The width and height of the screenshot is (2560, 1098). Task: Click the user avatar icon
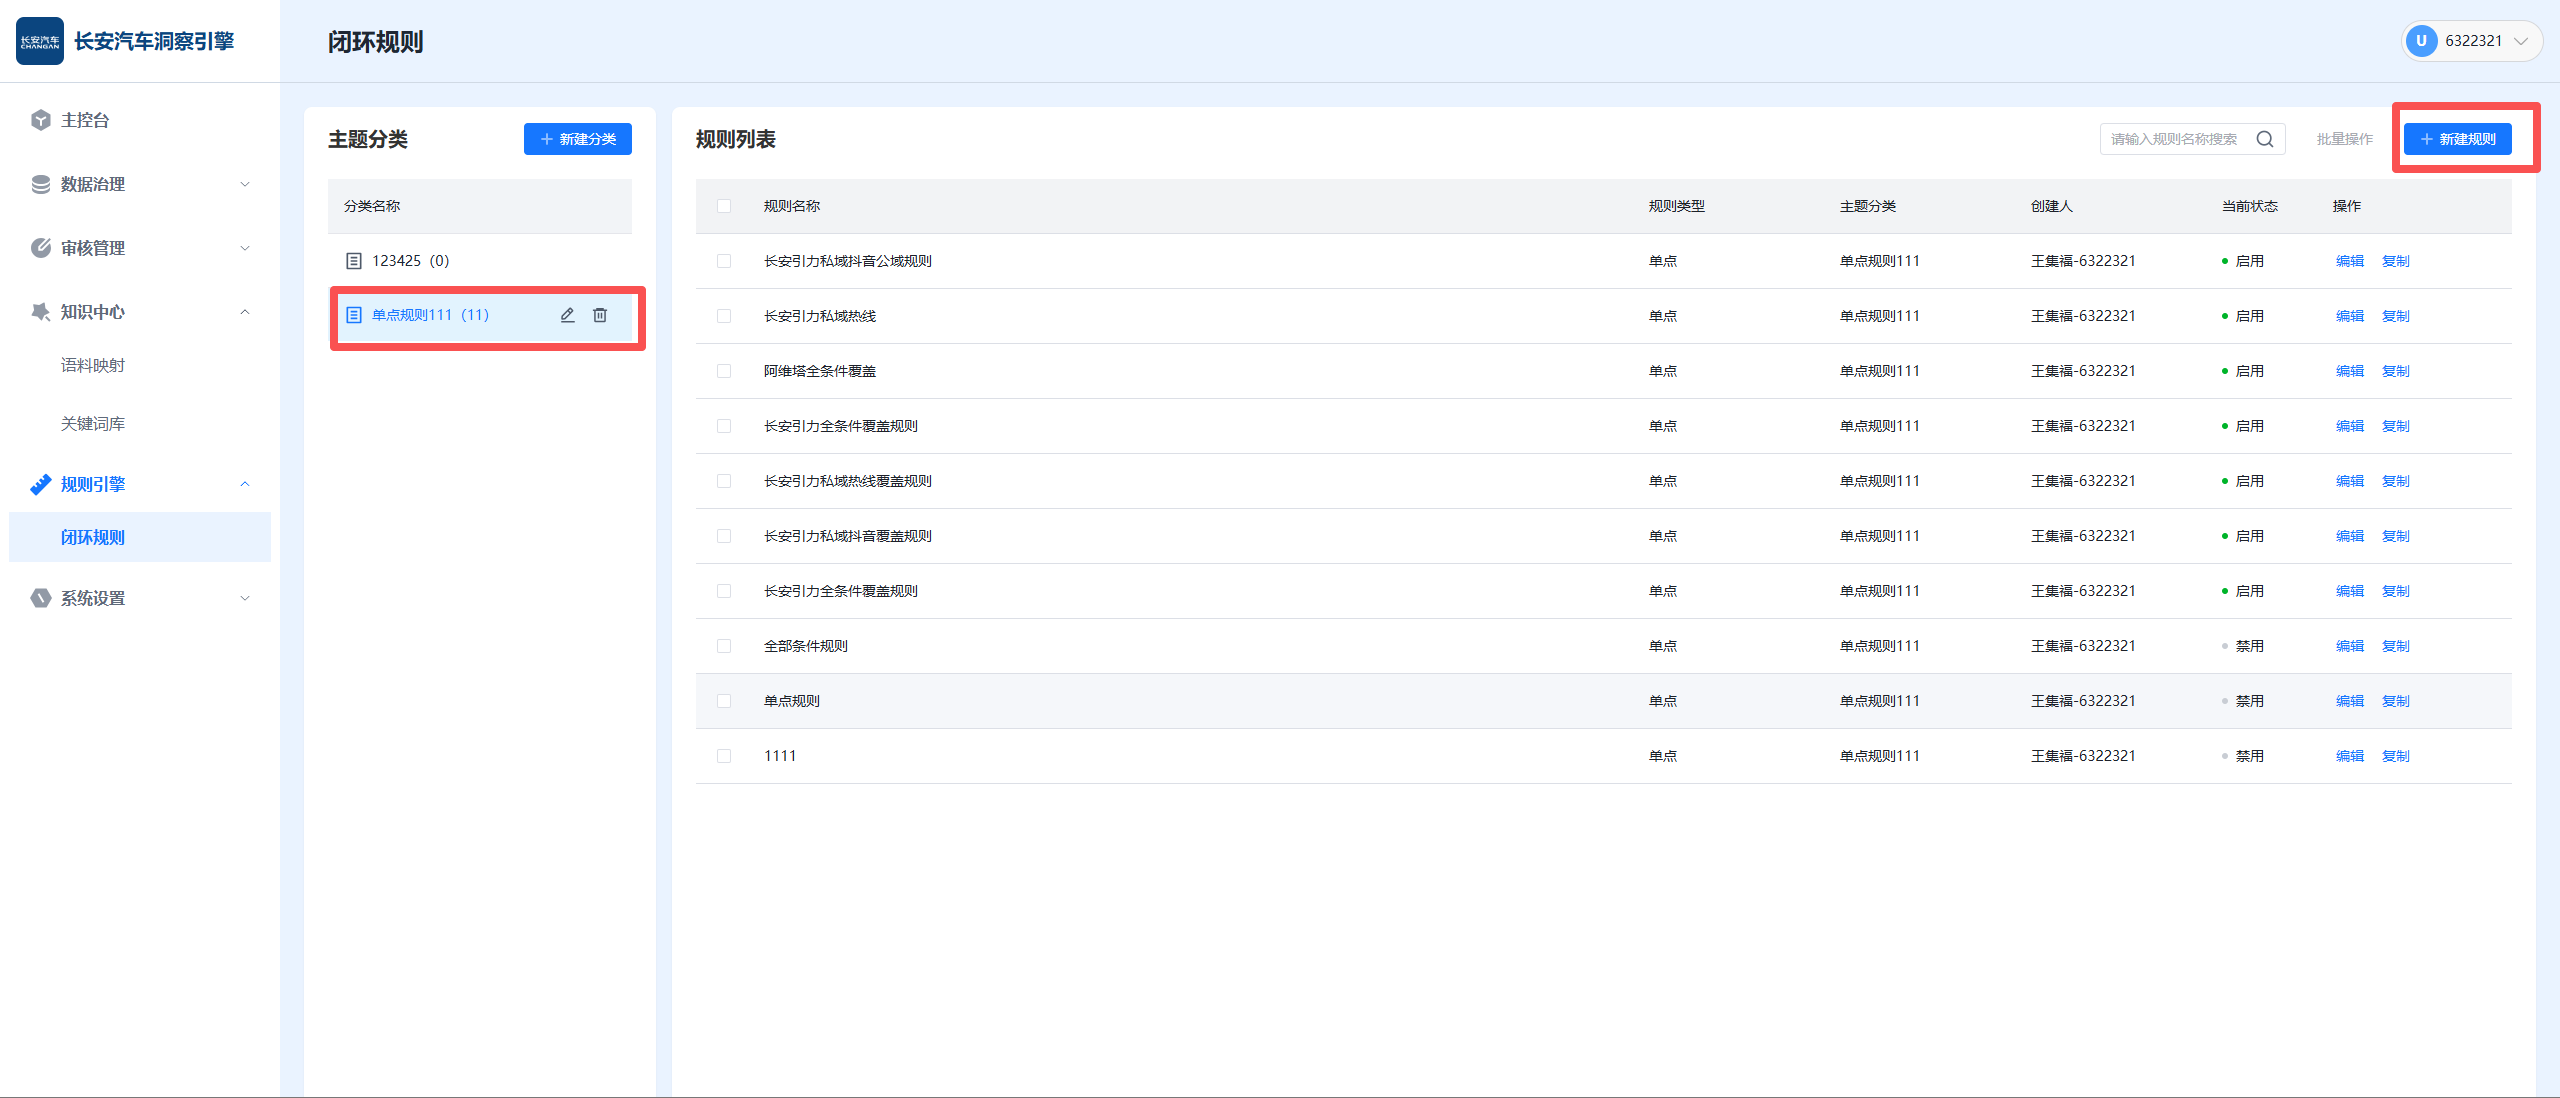(x=2421, y=41)
